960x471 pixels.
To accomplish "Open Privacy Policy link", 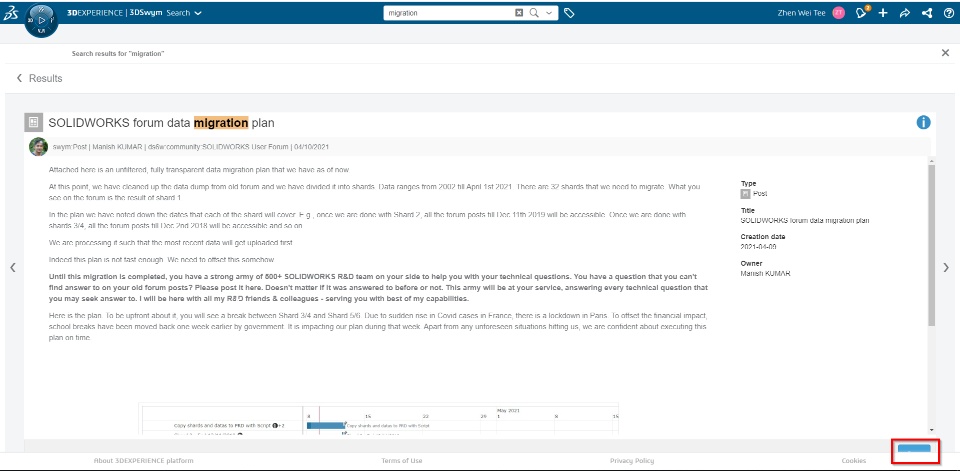I will point(632,461).
